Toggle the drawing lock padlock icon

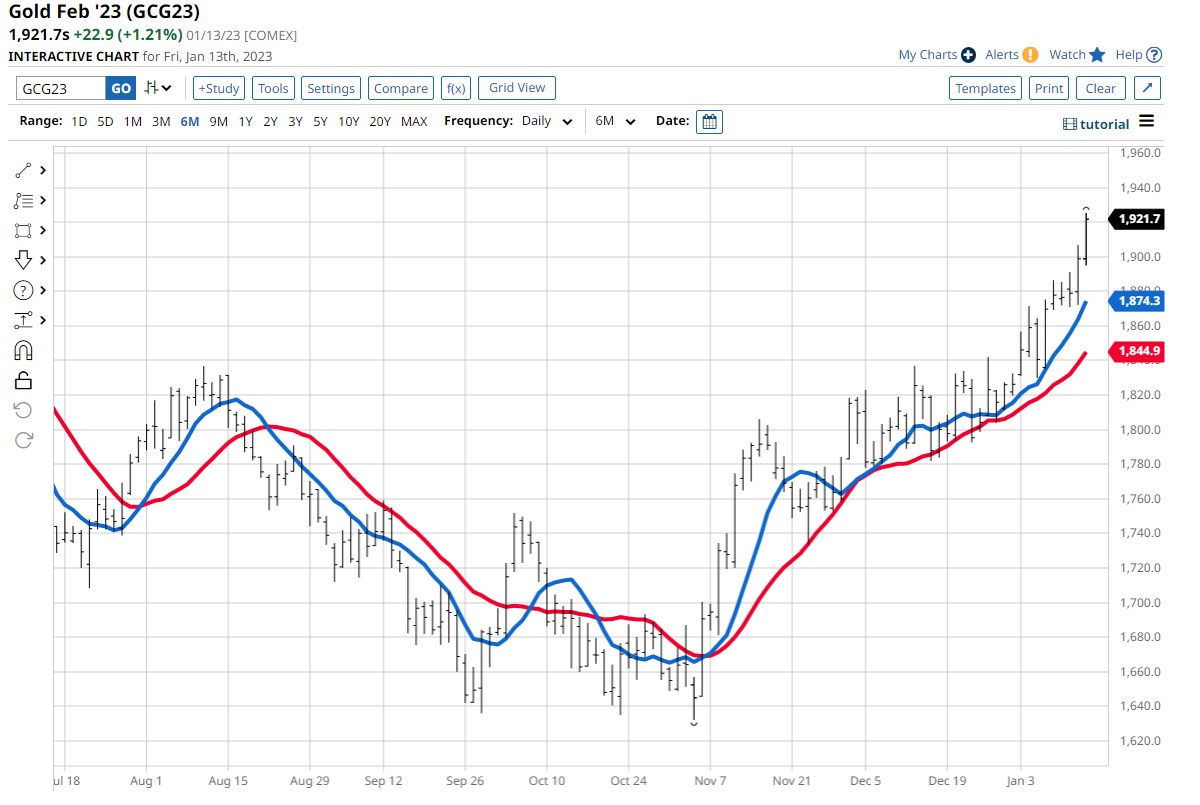tap(24, 380)
